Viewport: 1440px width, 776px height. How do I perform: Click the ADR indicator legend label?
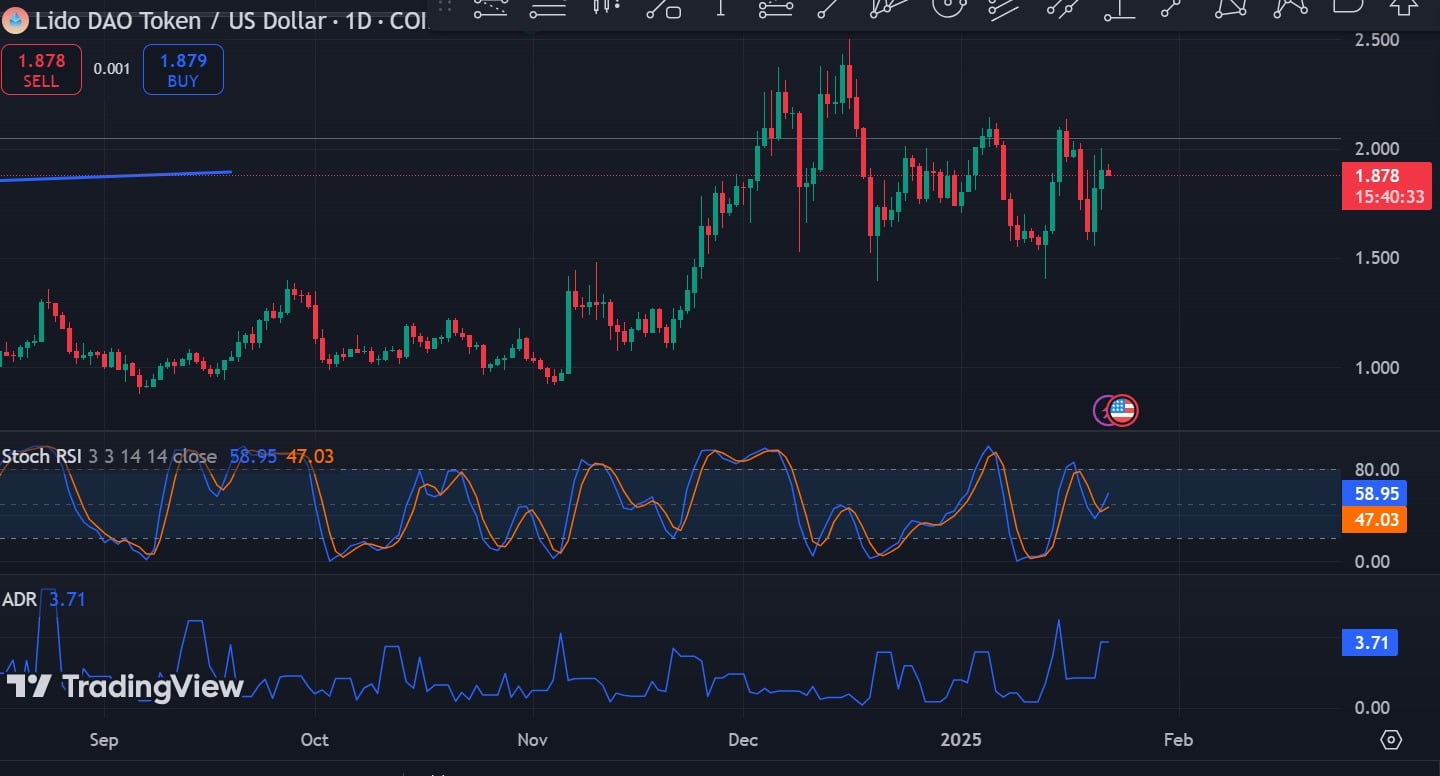19,600
